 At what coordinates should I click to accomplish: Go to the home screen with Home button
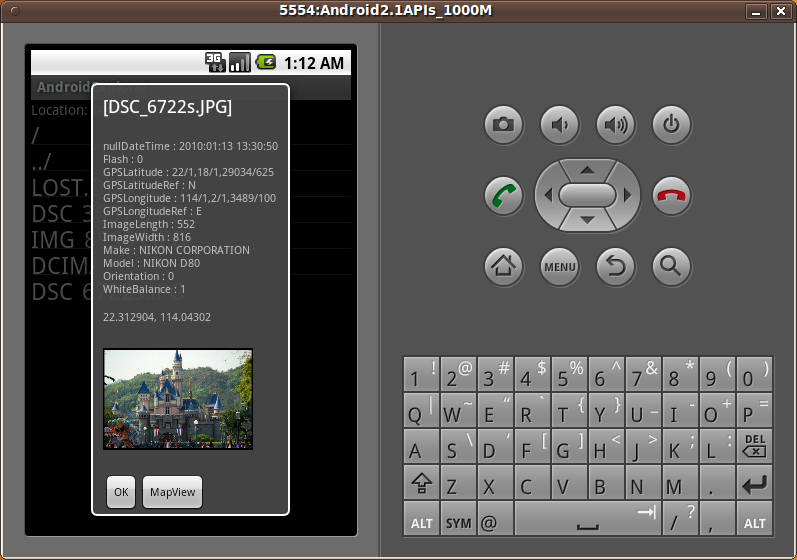503,266
